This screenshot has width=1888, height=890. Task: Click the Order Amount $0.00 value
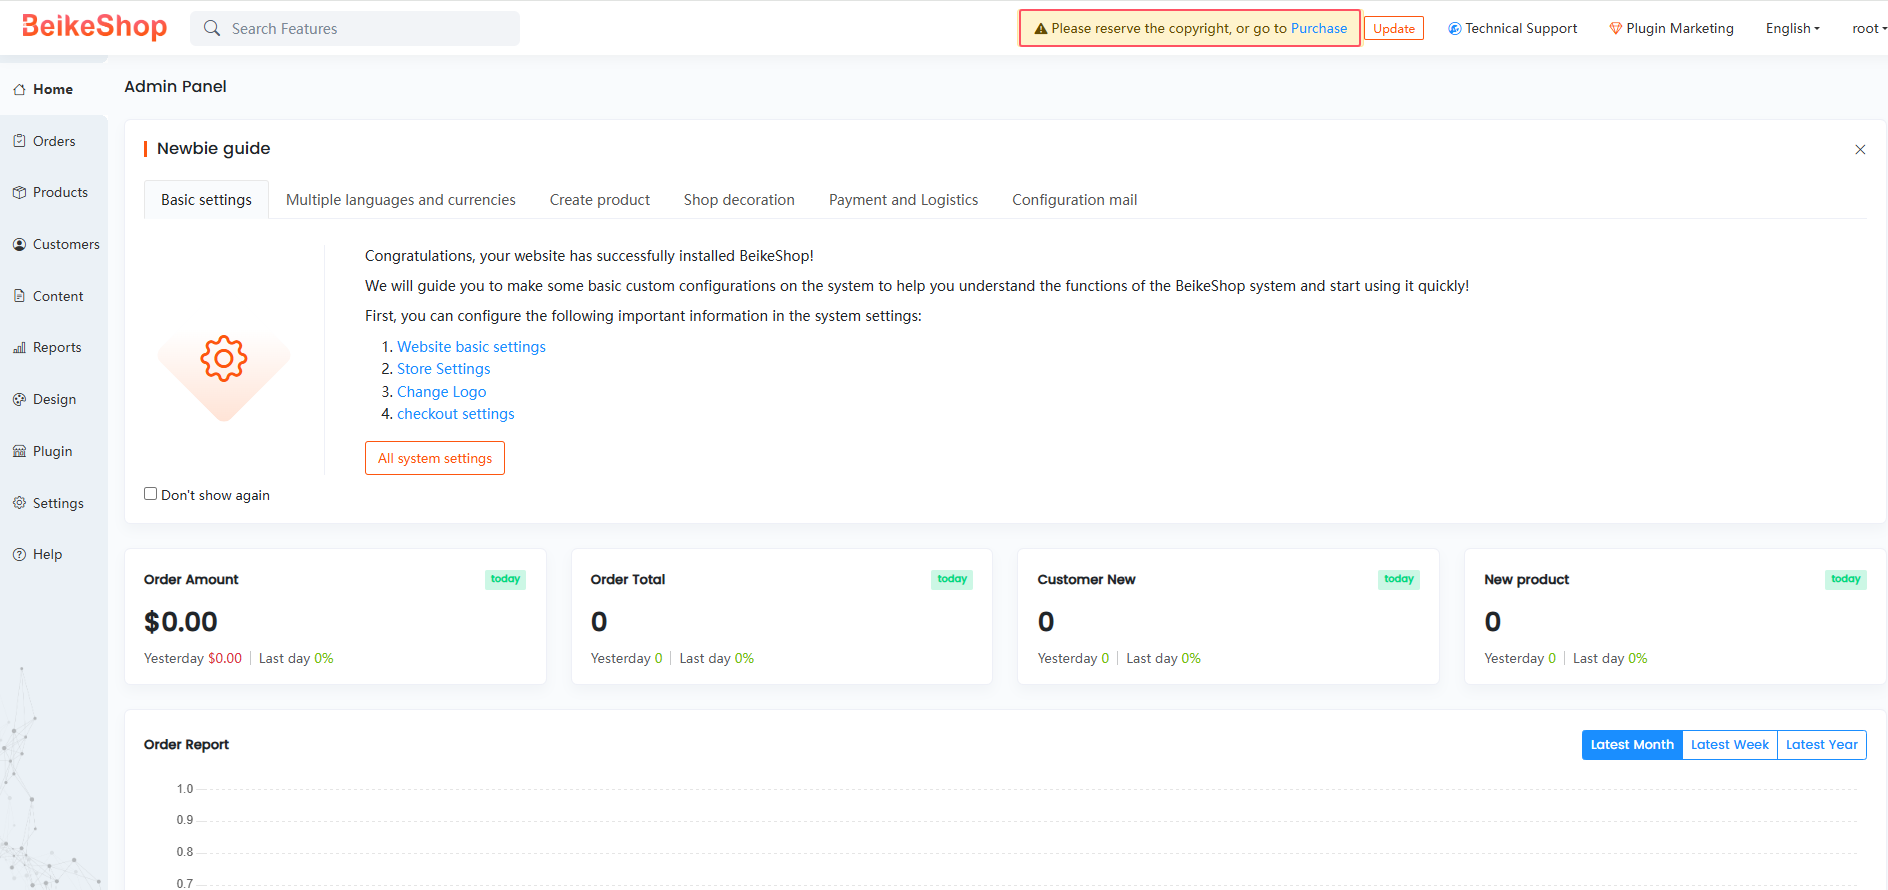181,622
